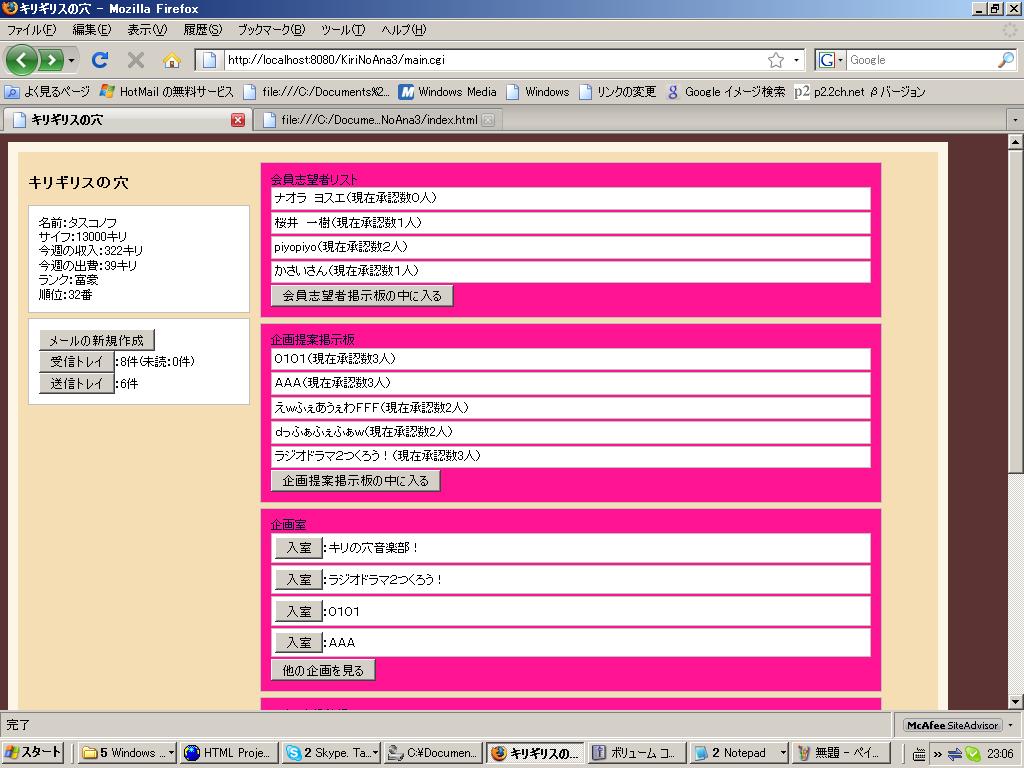The image size is (1024, 768).
Task: Open the Windows スタート menu
Action: pos(32,753)
